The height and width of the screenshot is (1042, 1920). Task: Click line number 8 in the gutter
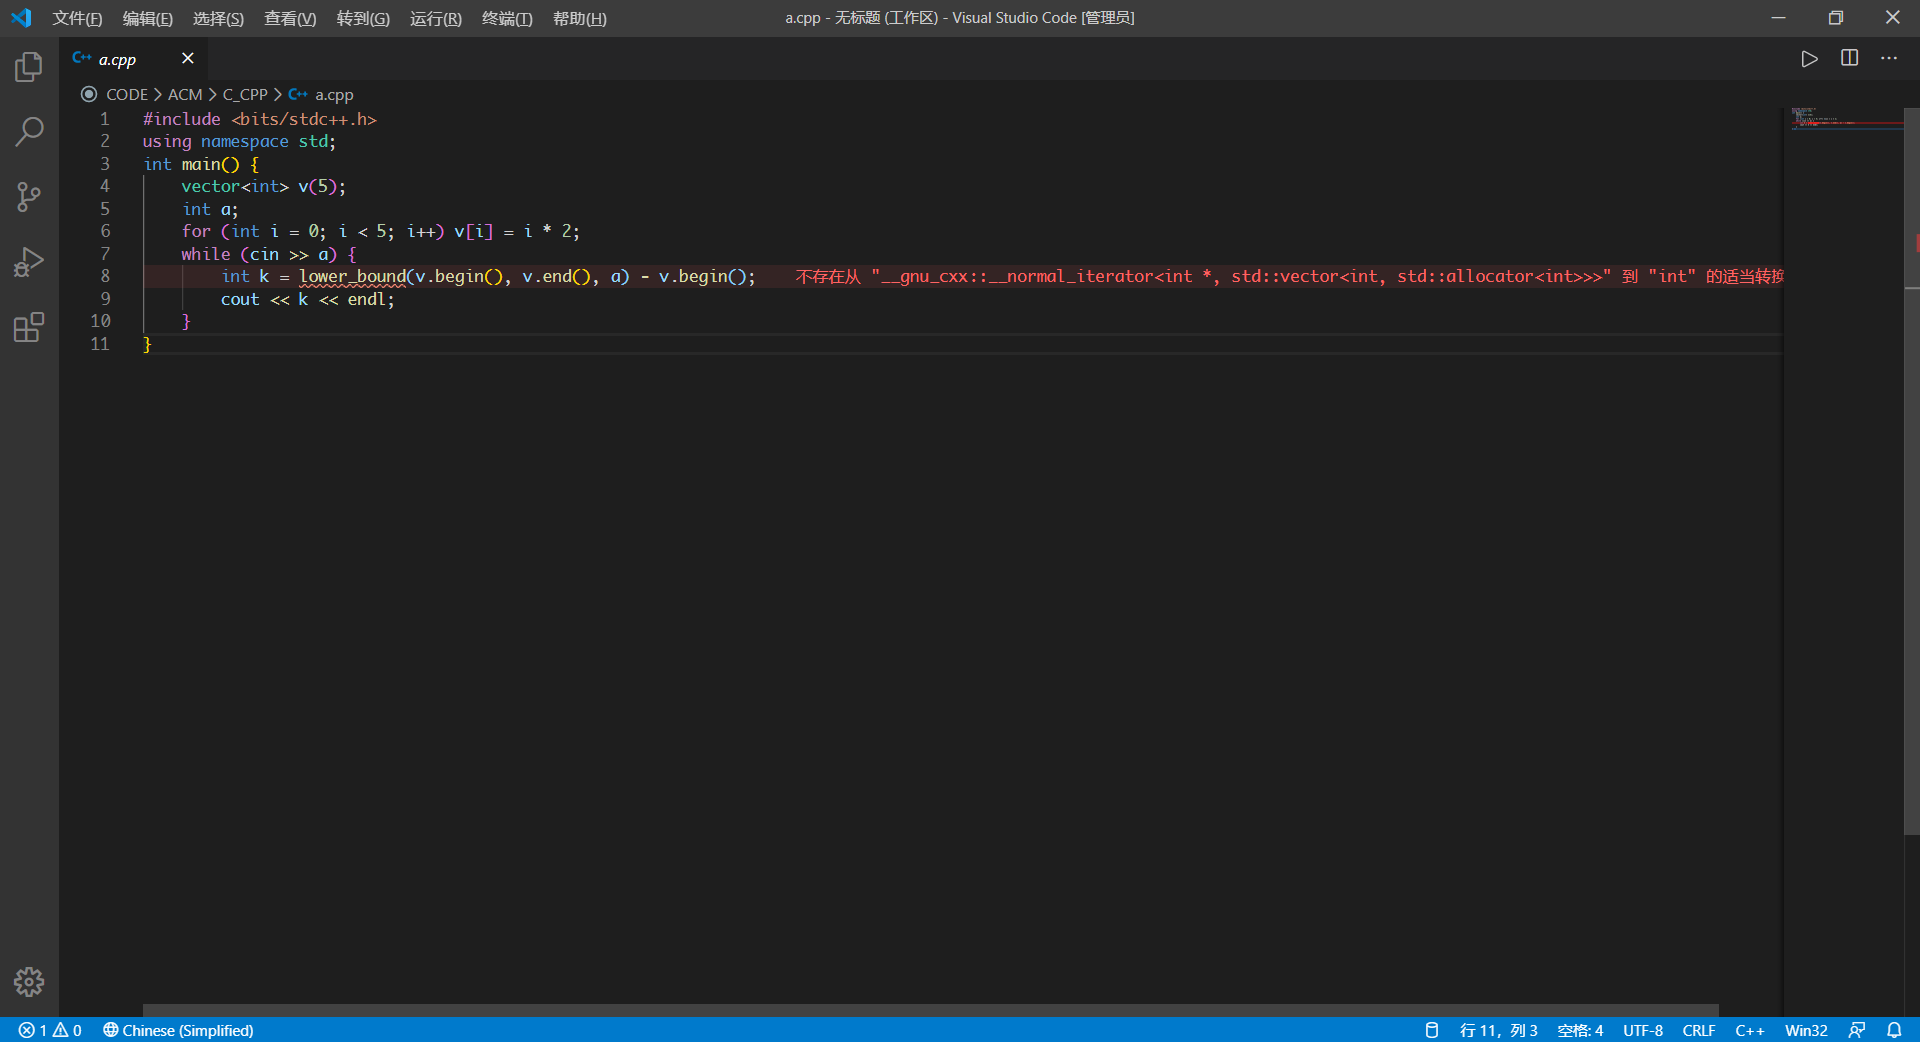tap(105, 276)
